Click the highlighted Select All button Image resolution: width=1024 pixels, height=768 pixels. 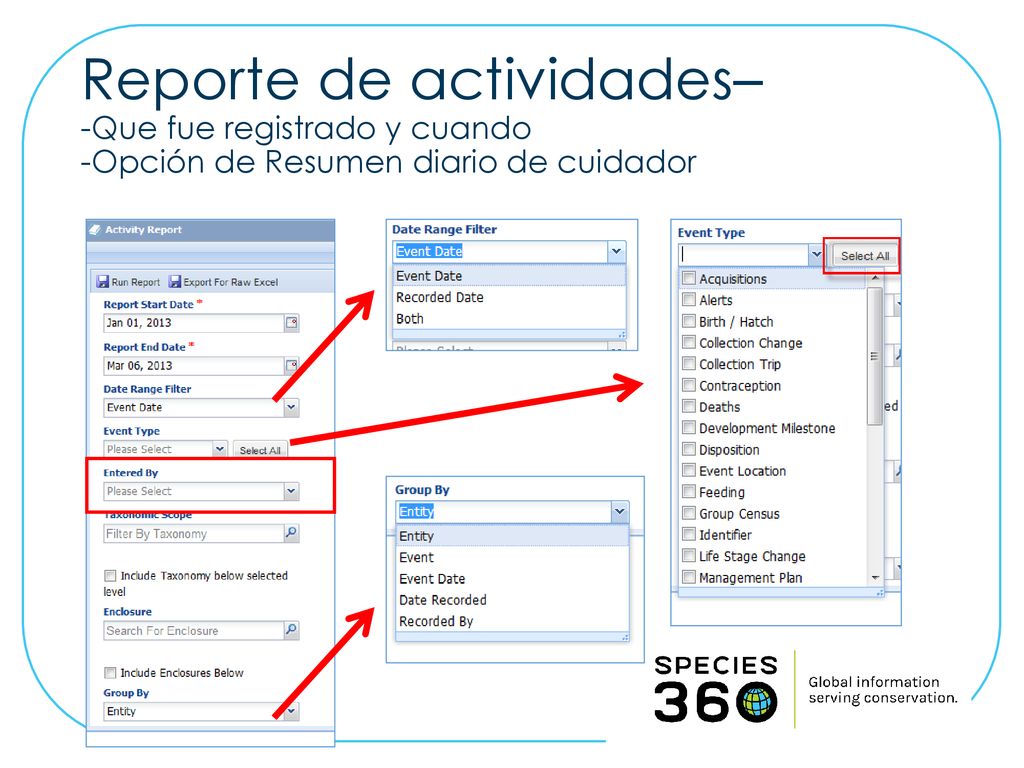point(865,256)
